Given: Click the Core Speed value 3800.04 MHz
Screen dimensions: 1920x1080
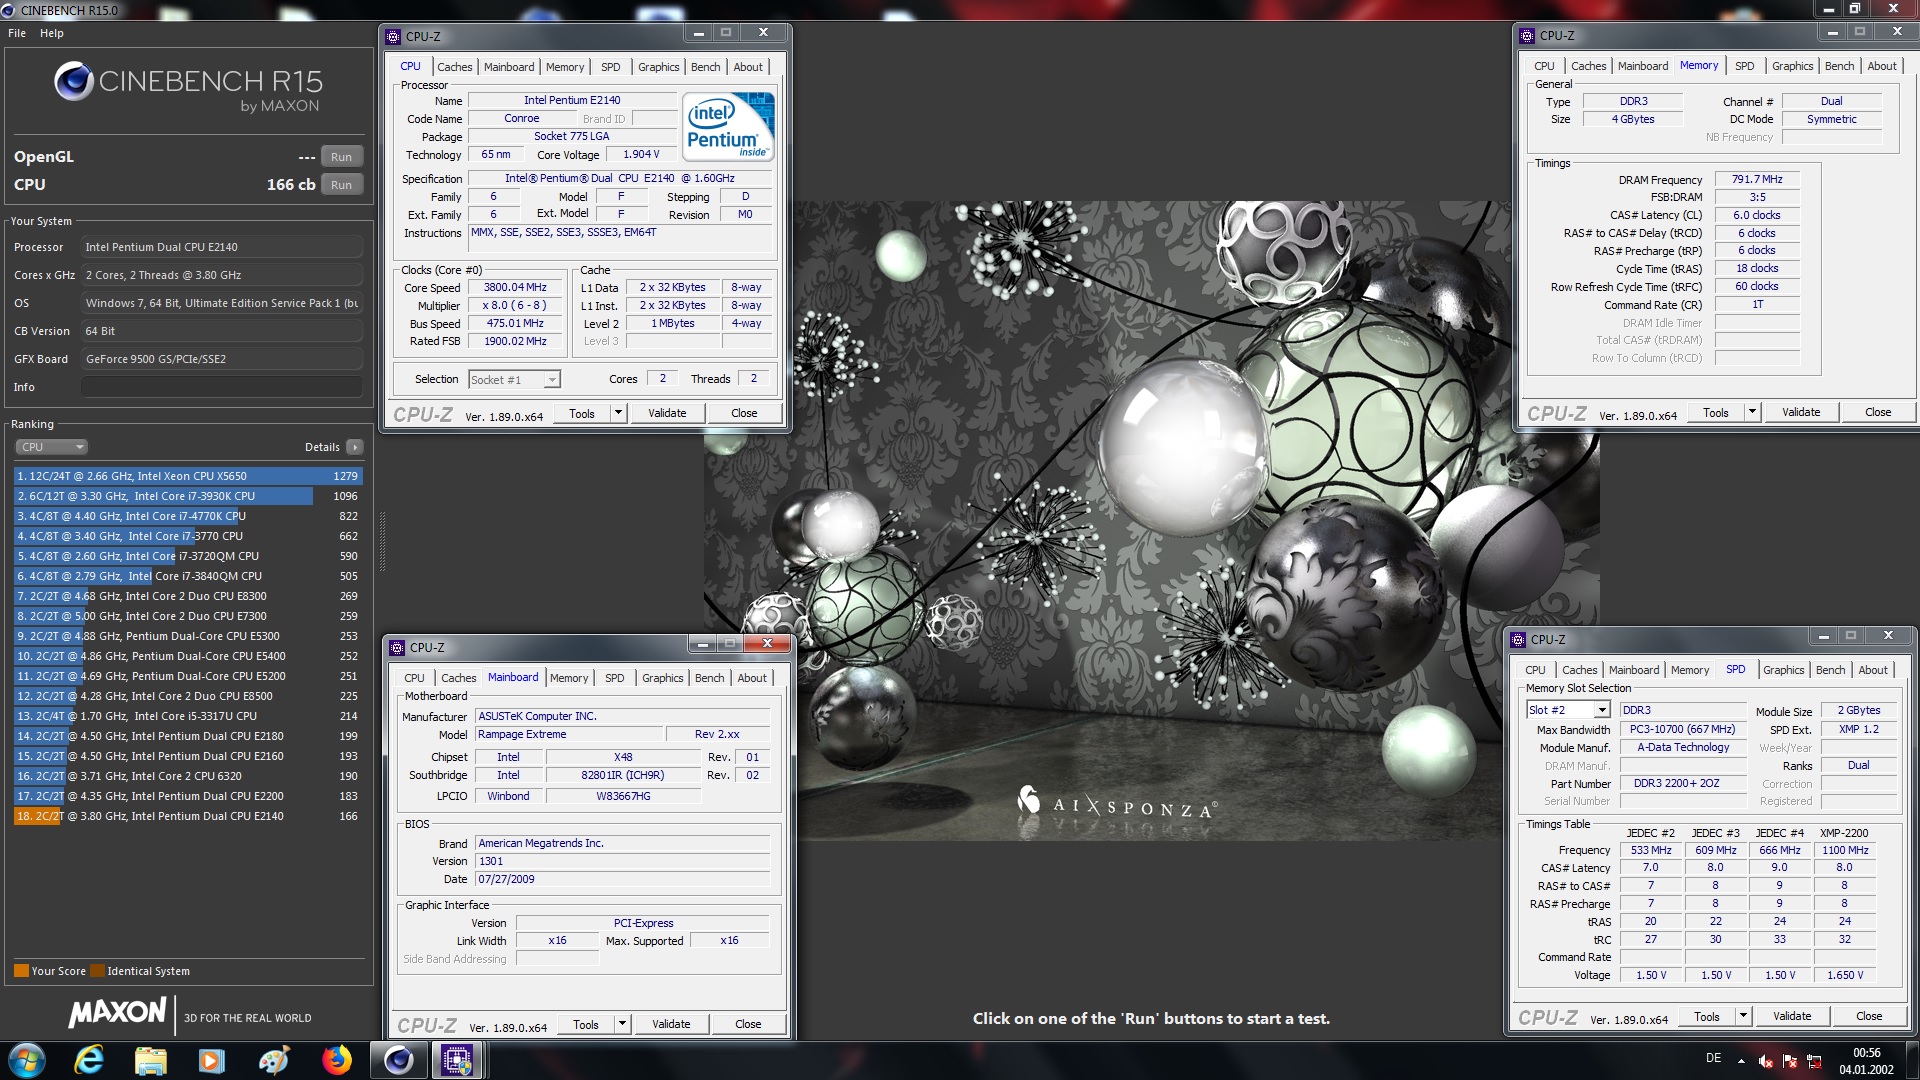Looking at the screenshot, I should tap(515, 287).
